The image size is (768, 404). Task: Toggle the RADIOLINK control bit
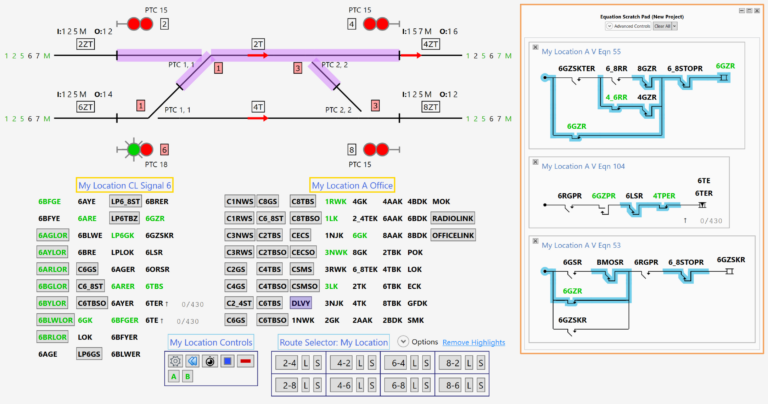[453, 218]
